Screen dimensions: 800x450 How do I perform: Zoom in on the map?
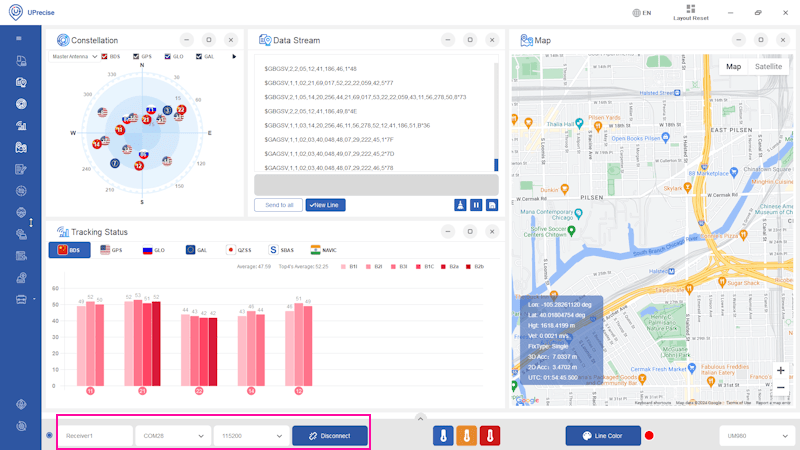point(780,371)
